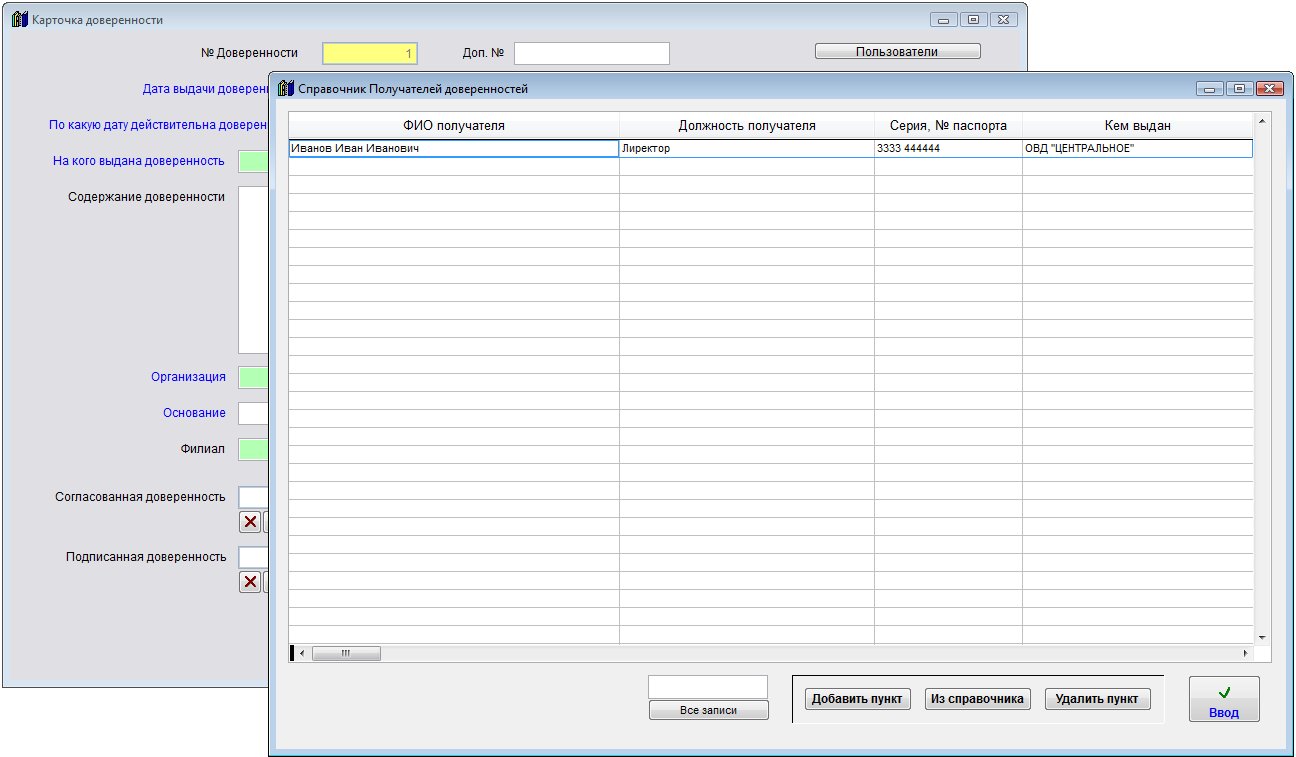This screenshot has height=757, width=1296.
Task: Clear the Подписанная доверенность file with red X
Action: [250, 582]
